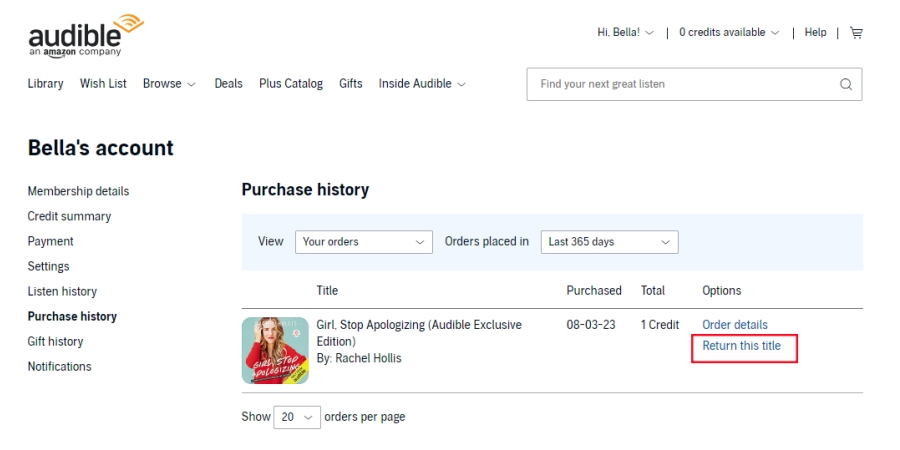Select Purchase history in sidebar
This screenshot has width=900, height=450.
pos(72,316)
